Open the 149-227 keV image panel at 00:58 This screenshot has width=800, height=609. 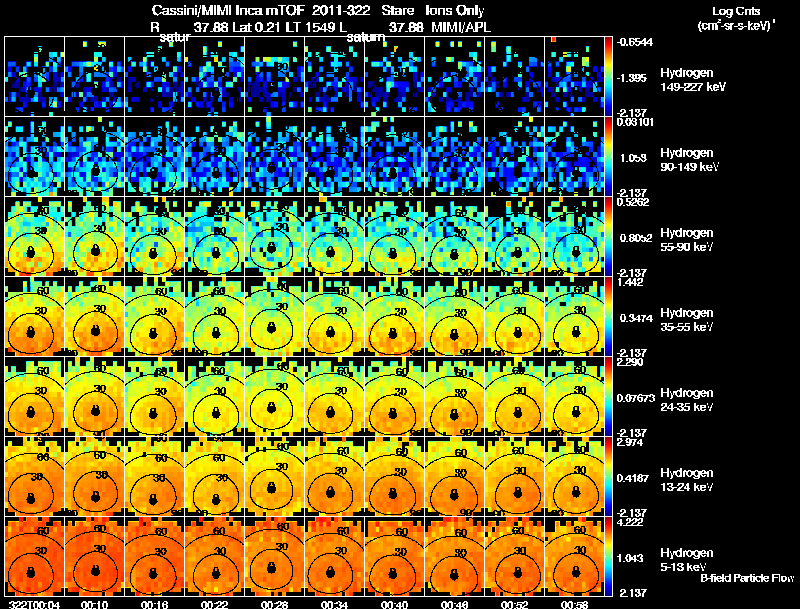coord(574,77)
